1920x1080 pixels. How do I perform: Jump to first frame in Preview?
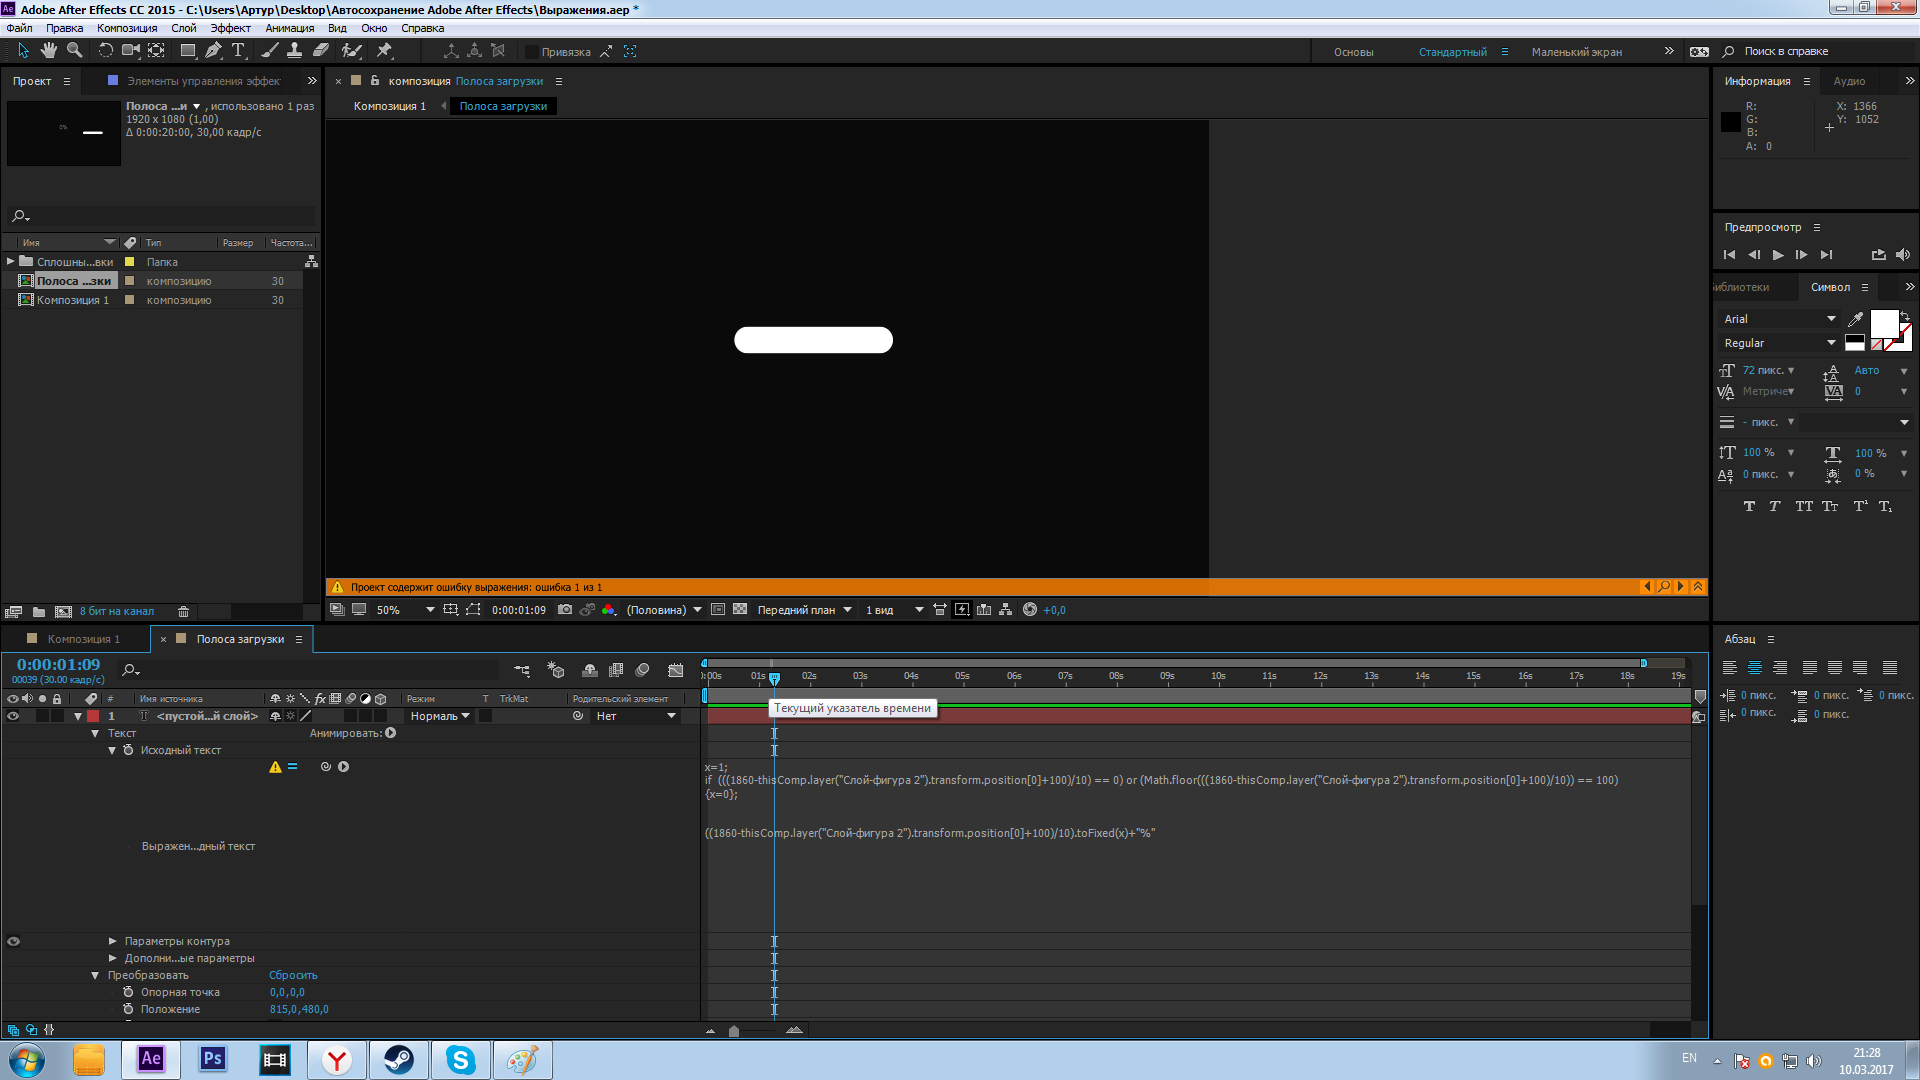pos(1729,255)
